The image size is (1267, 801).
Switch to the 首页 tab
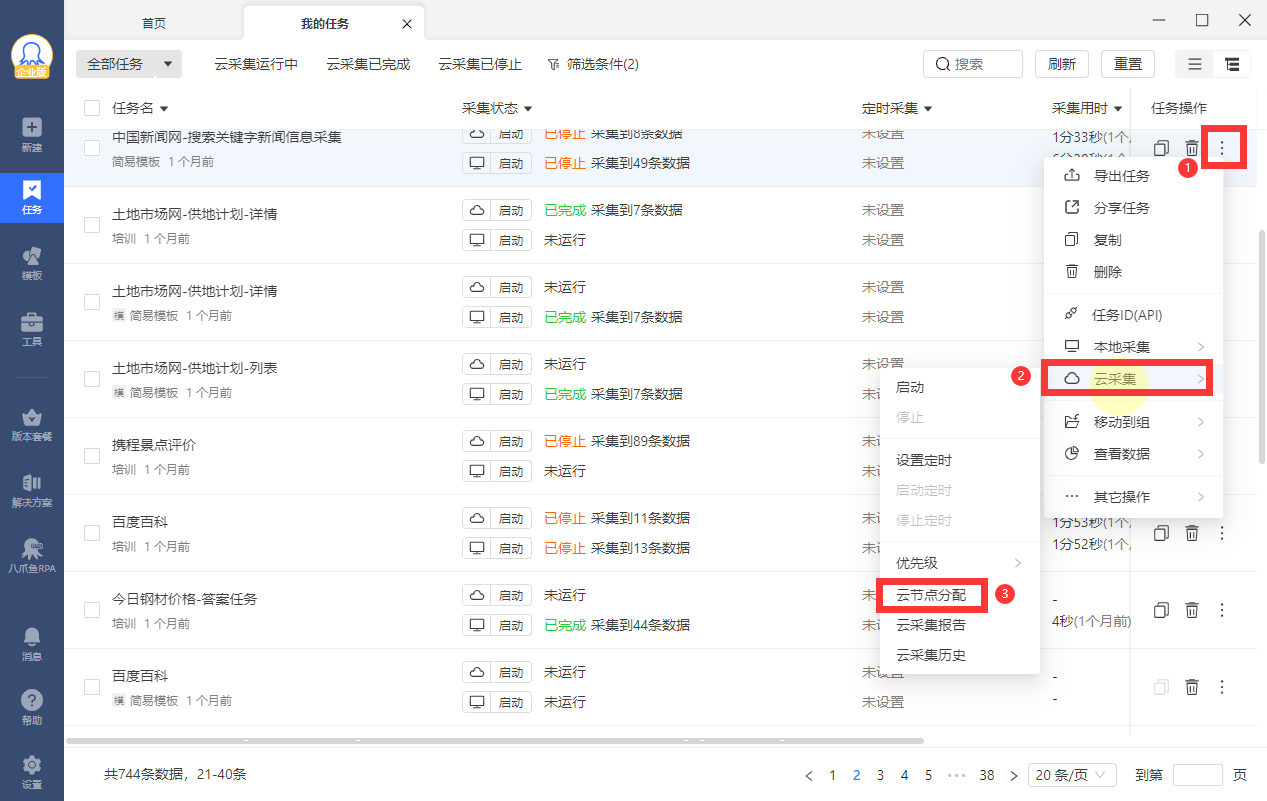point(154,23)
